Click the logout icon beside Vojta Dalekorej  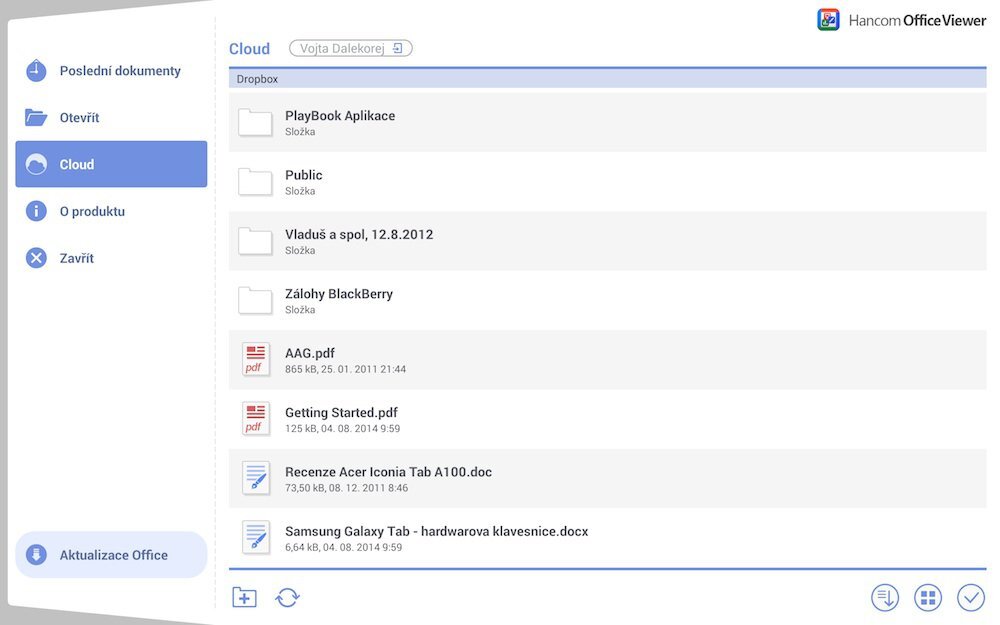[x=397, y=48]
